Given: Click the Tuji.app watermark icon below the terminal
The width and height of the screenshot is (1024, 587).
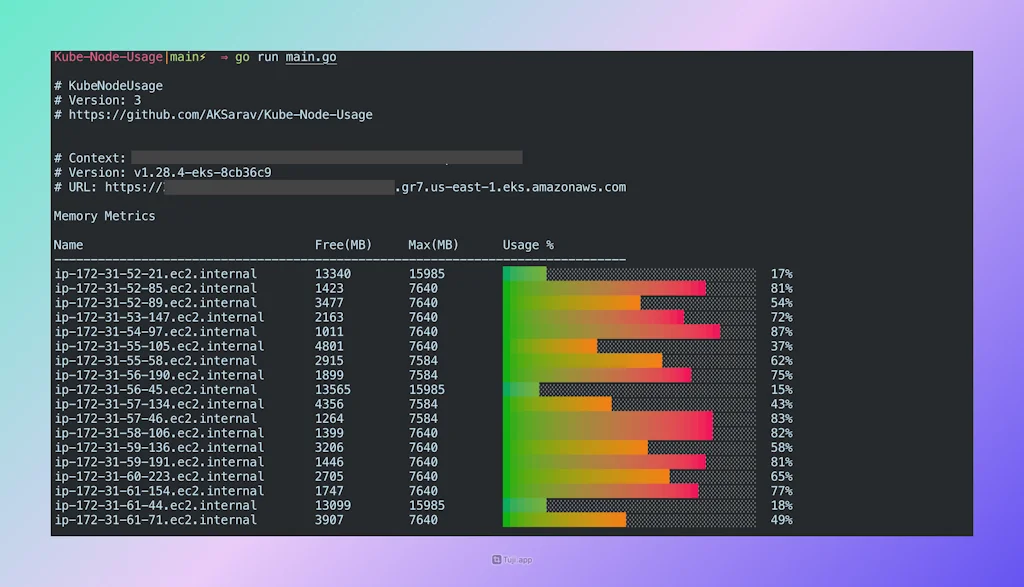Looking at the screenshot, I should [x=496, y=560].
